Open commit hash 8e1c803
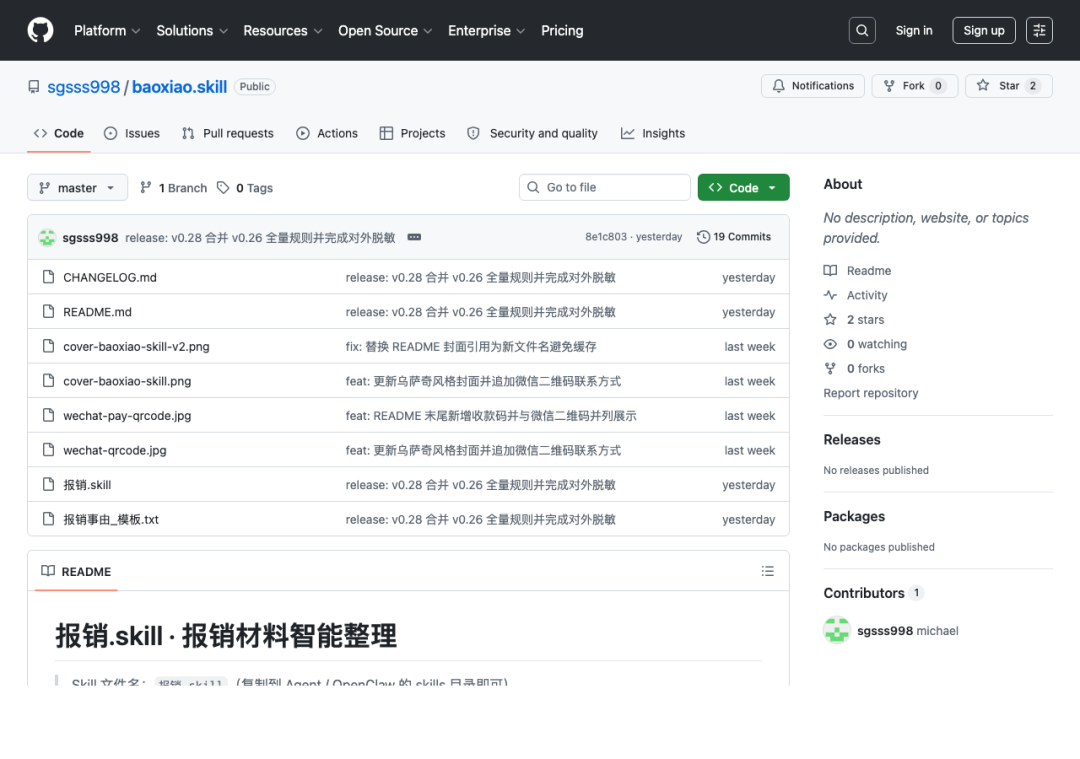The width and height of the screenshot is (1080, 759). point(606,237)
